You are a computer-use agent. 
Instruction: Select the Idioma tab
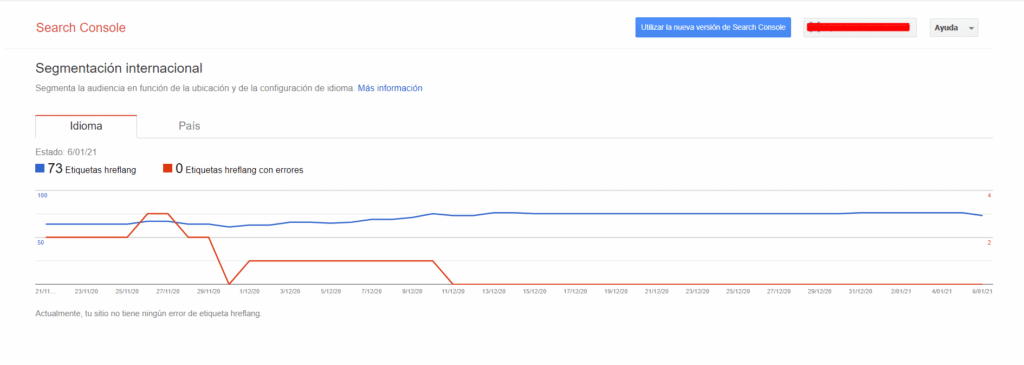[x=86, y=126]
